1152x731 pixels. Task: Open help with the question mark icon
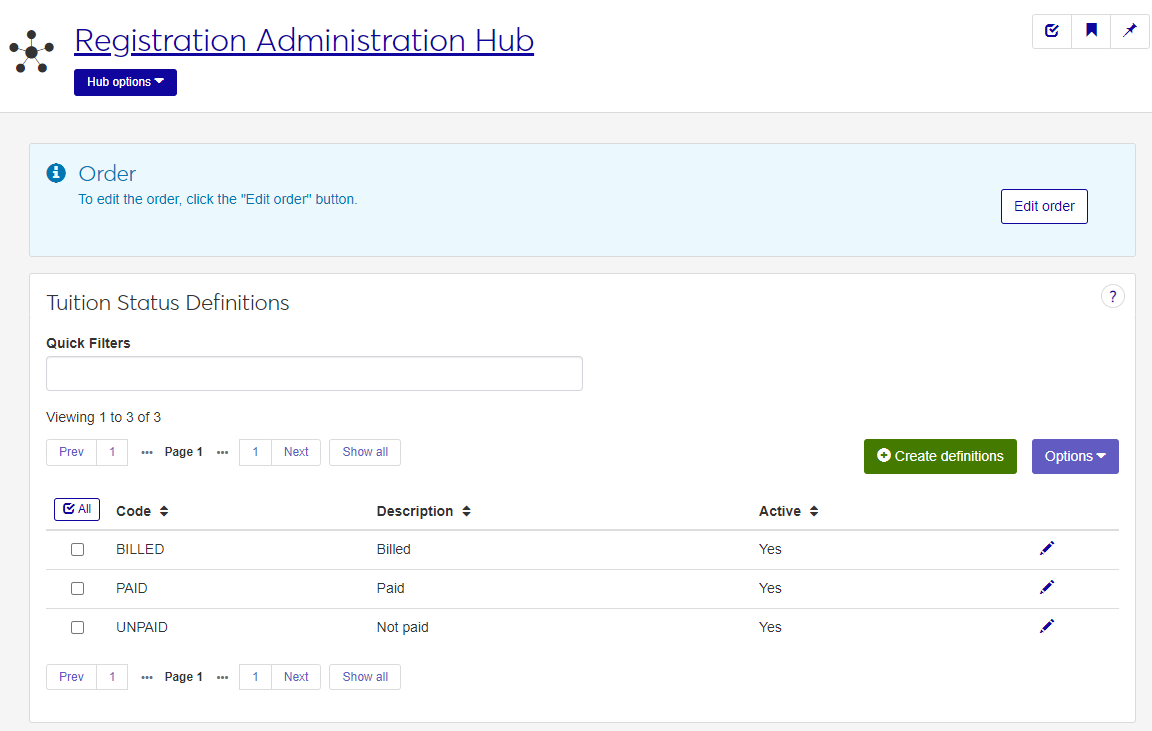tap(1113, 296)
